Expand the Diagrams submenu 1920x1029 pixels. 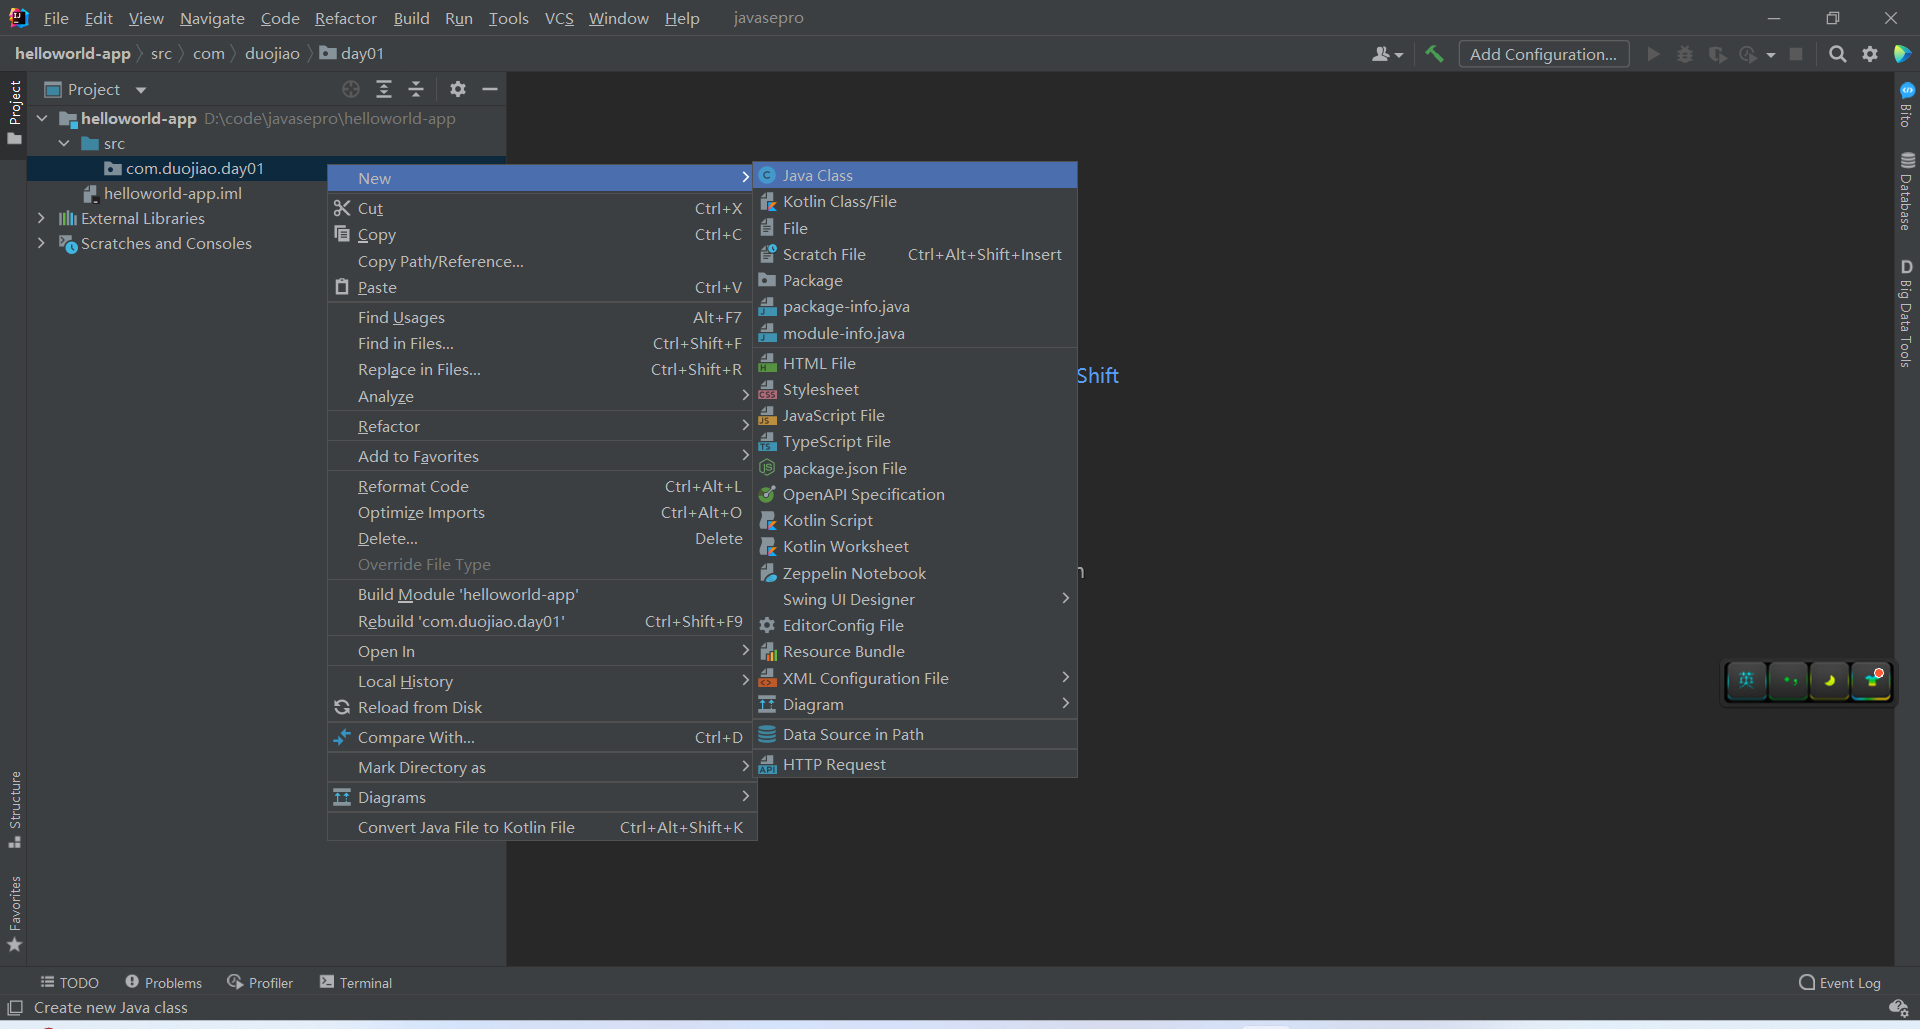pyautogui.click(x=542, y=798)
